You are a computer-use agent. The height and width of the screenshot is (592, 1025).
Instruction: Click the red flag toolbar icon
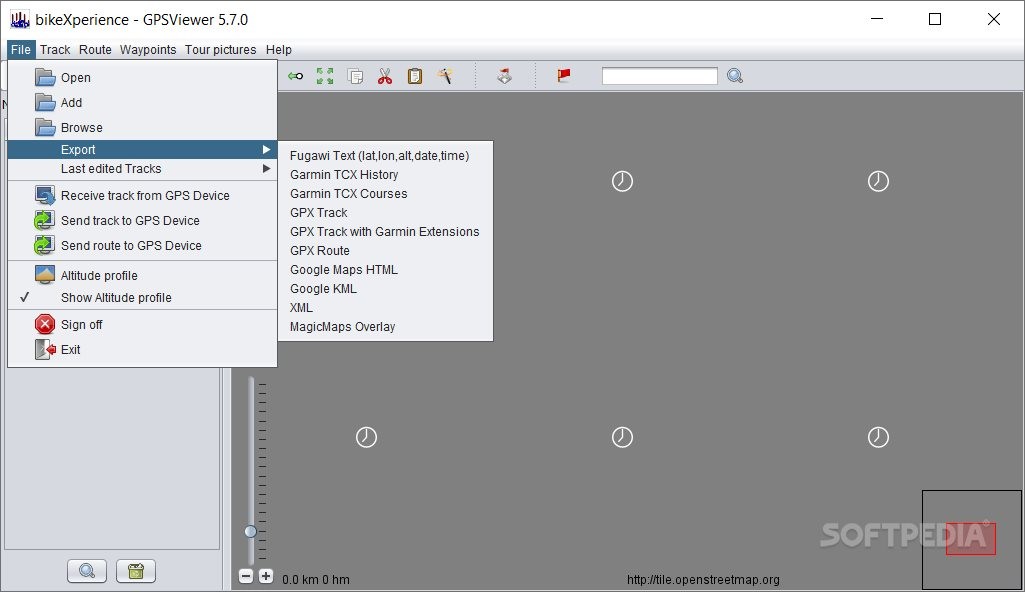563,76
